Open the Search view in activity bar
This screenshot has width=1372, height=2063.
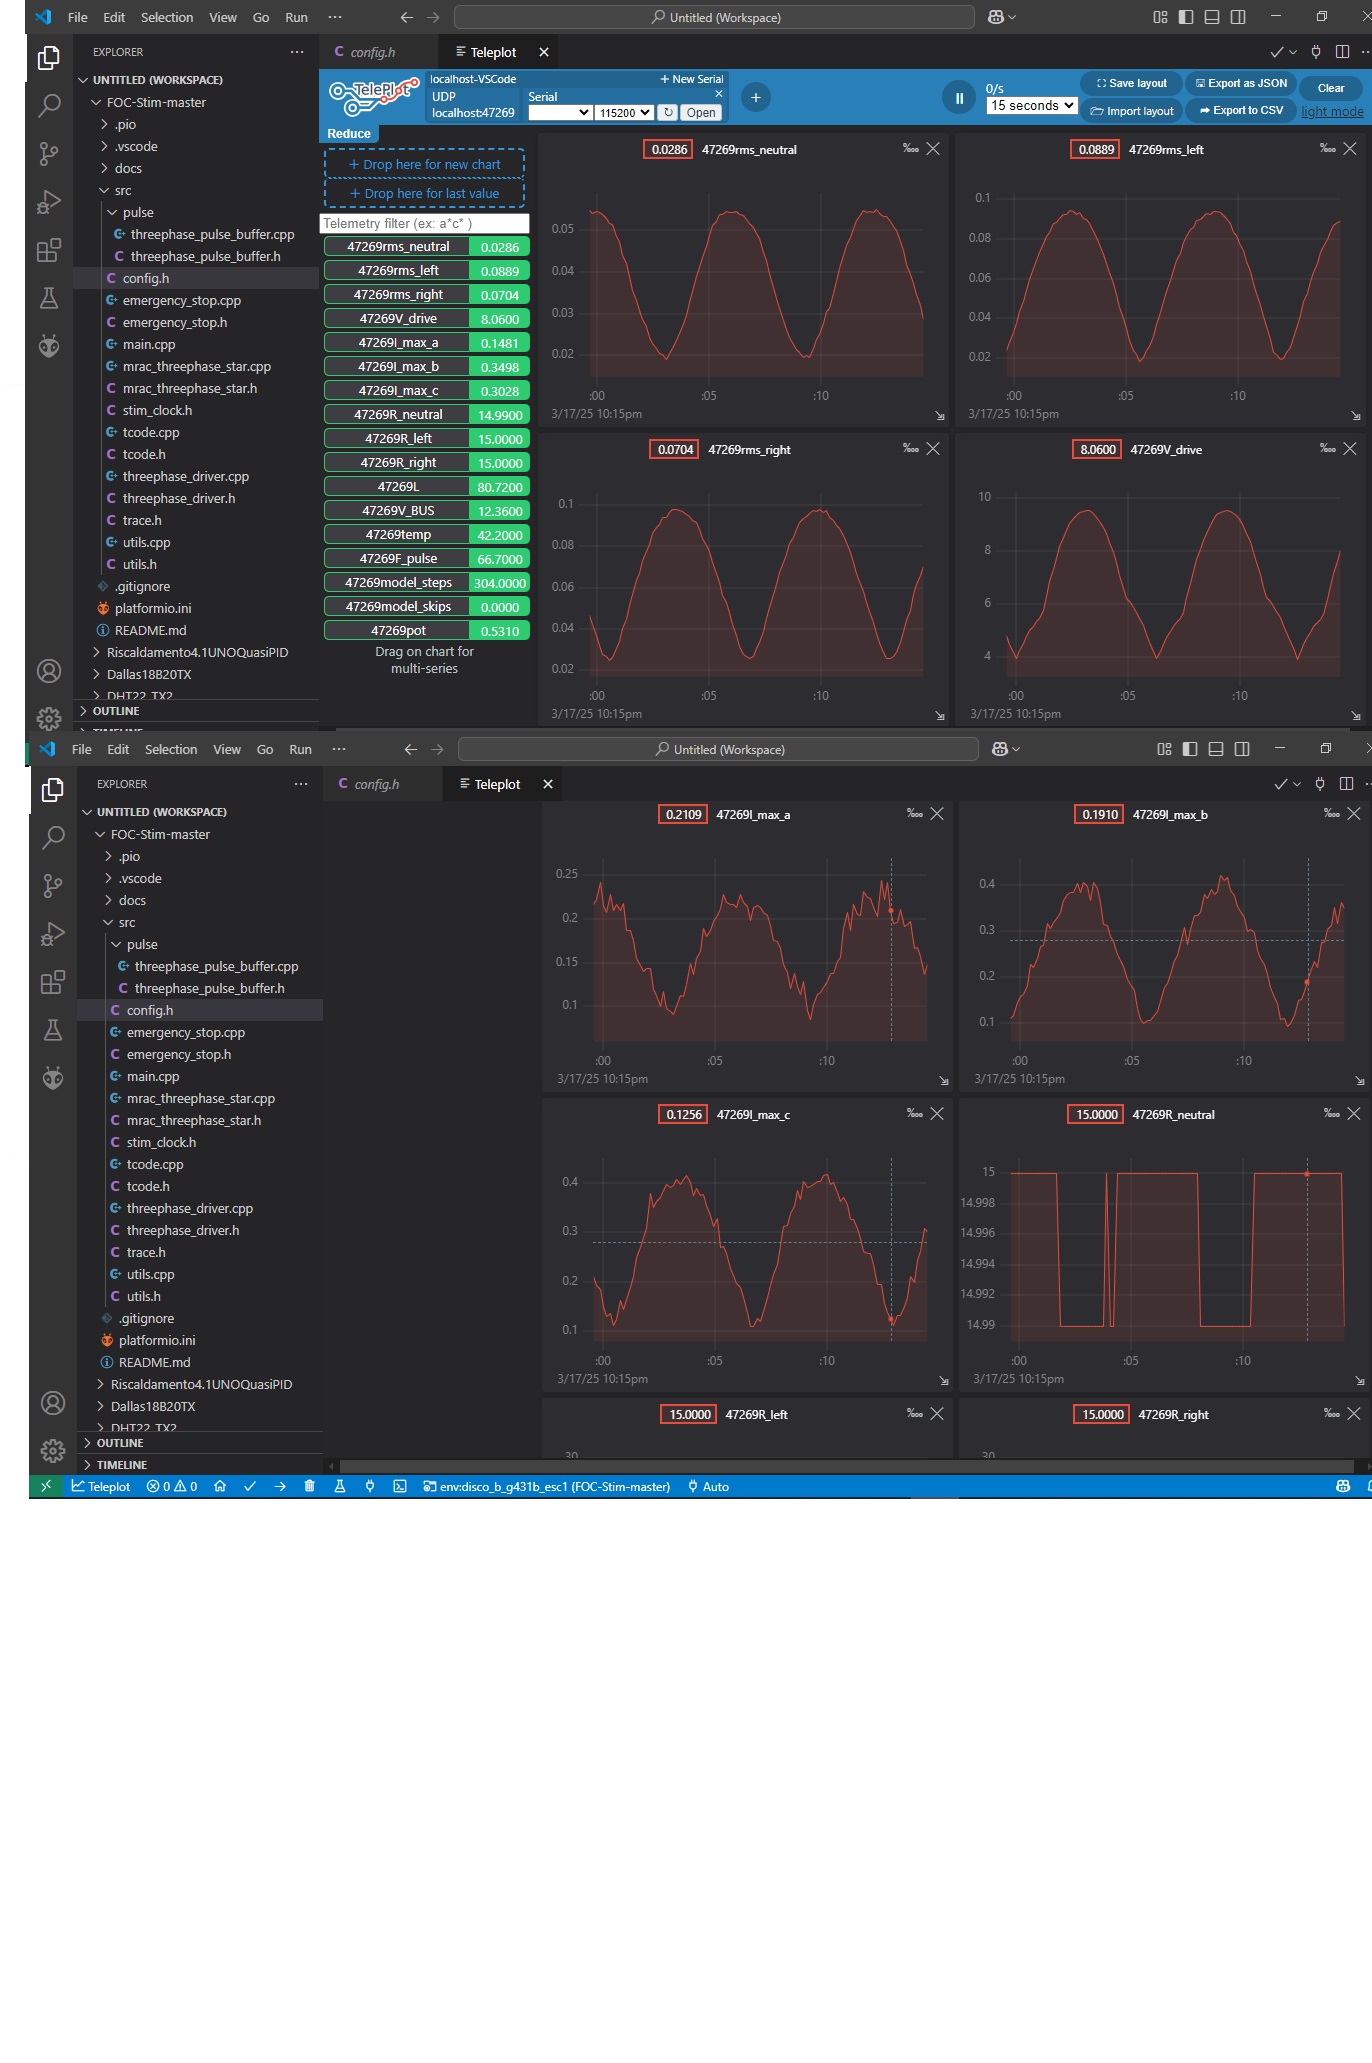[x=49, y=105]
